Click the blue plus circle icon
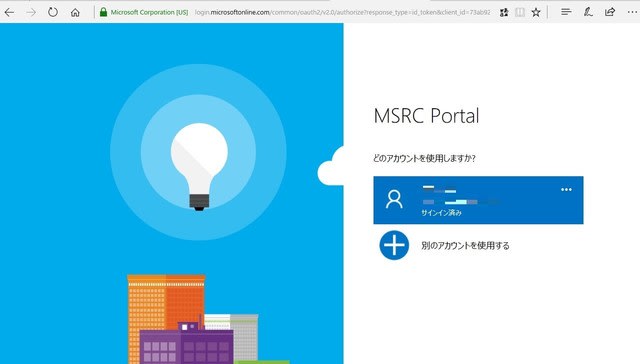Screen dimensions: 640x364 394,245
